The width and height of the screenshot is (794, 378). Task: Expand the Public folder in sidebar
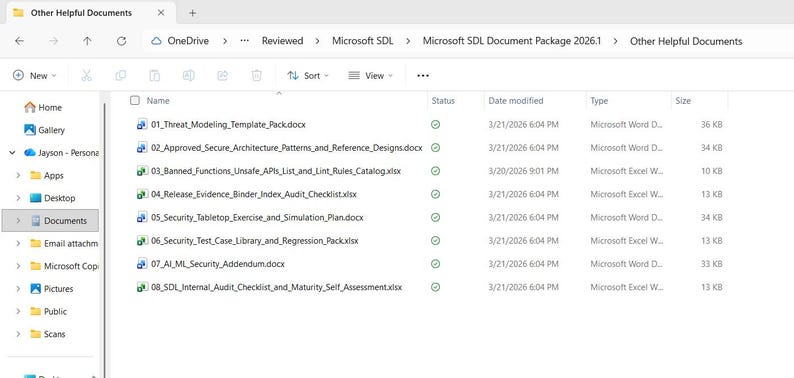coord(18,312)
